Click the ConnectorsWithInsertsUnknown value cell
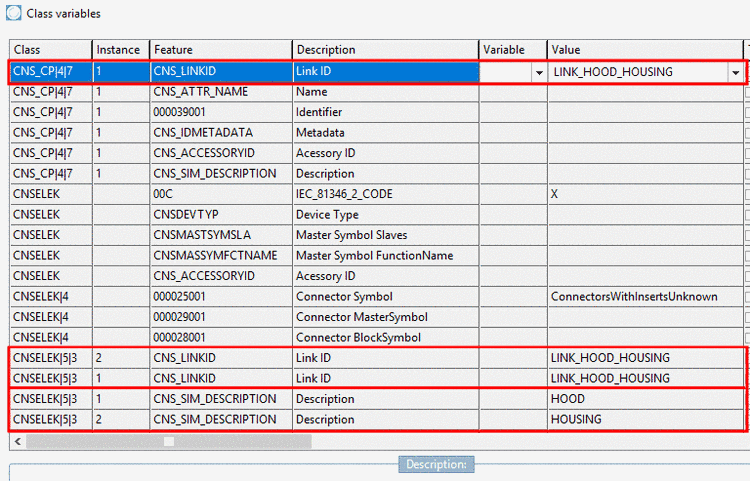 645,297
